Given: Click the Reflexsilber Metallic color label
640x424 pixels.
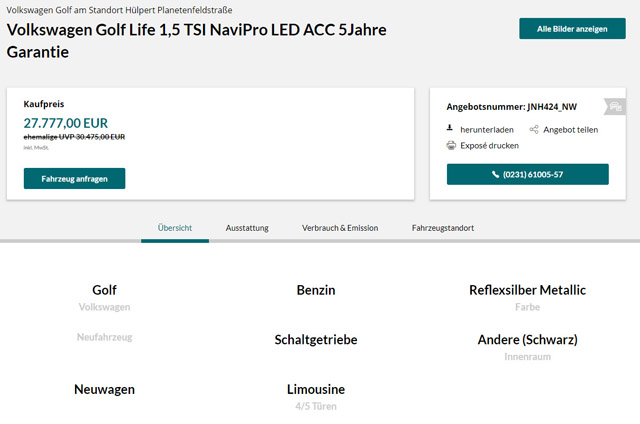Looking at the screenshot, I should pyautogui.click(x=527, y=290).
